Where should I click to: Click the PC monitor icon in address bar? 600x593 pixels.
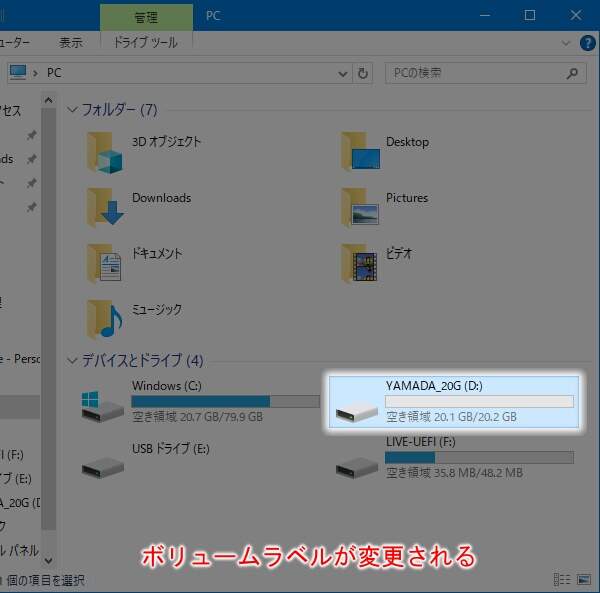coord(18,72)
